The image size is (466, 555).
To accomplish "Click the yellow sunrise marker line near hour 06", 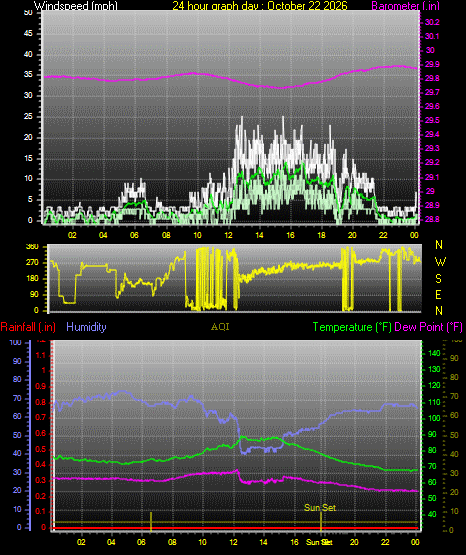I will [x=151, y=521].
